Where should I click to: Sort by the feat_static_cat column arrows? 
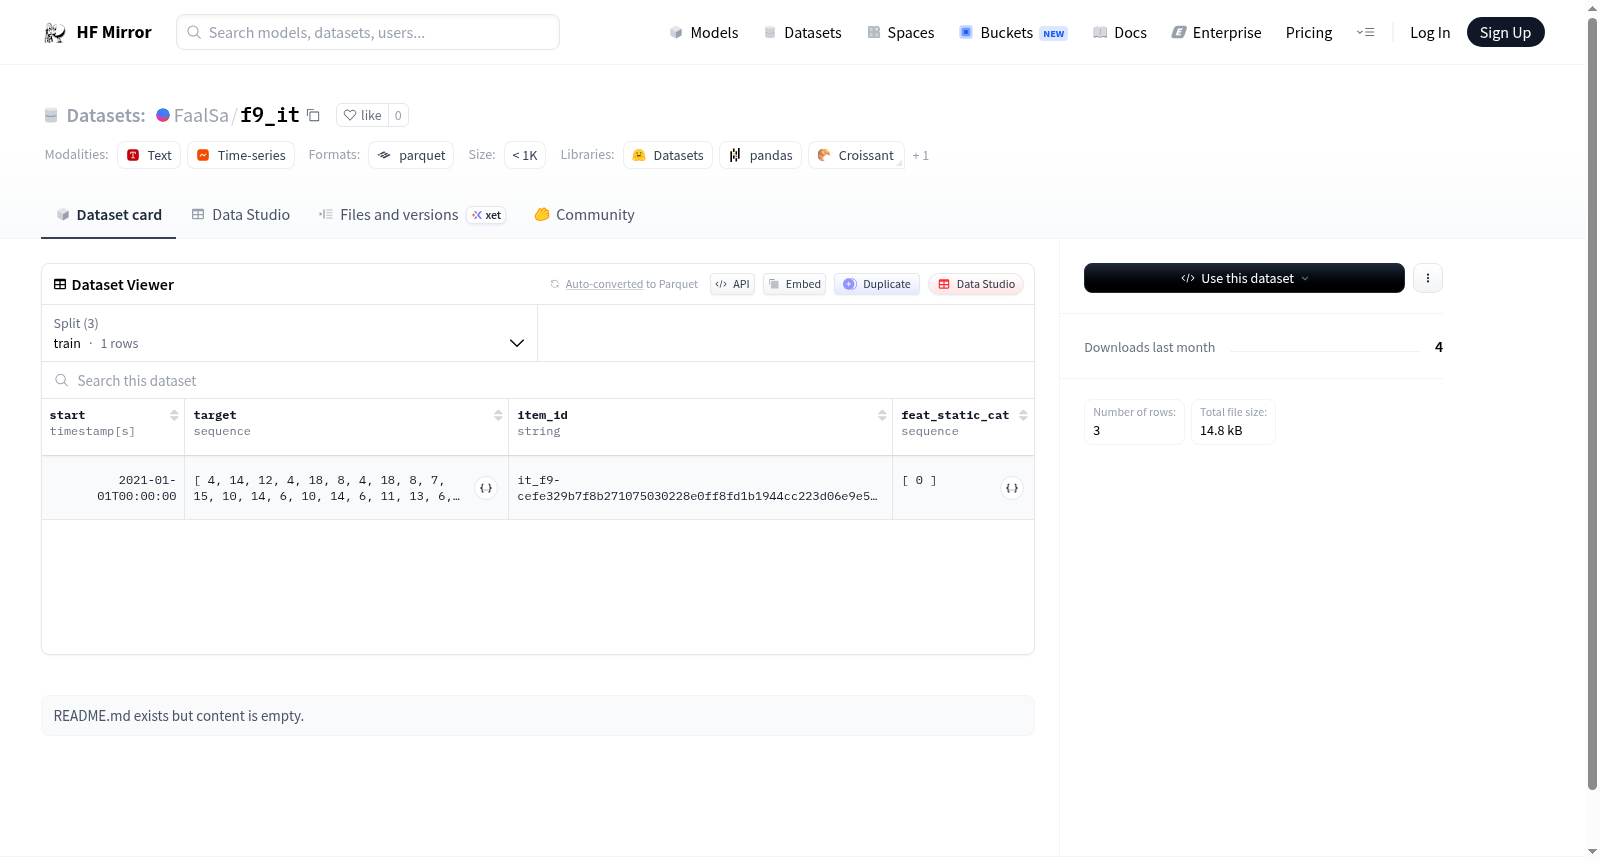click(x=1023, y=415)
